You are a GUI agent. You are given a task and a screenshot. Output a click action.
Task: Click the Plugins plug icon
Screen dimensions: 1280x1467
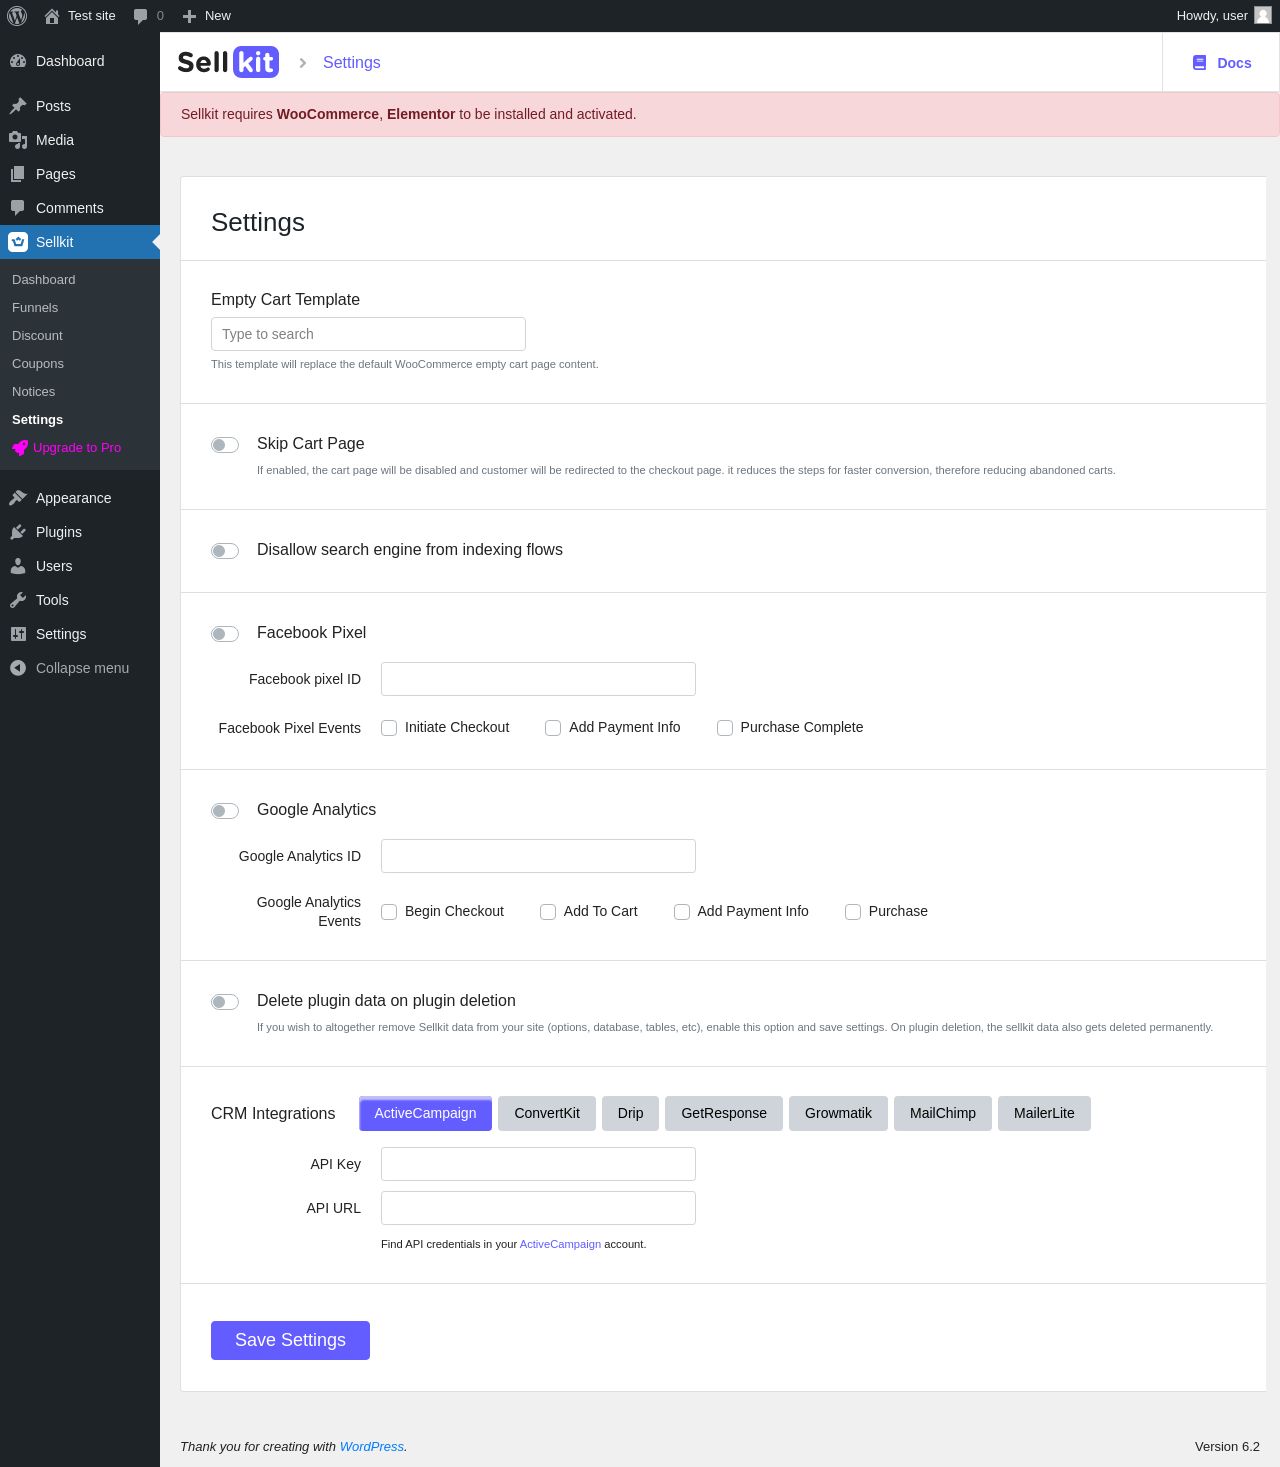pos(18,532)
